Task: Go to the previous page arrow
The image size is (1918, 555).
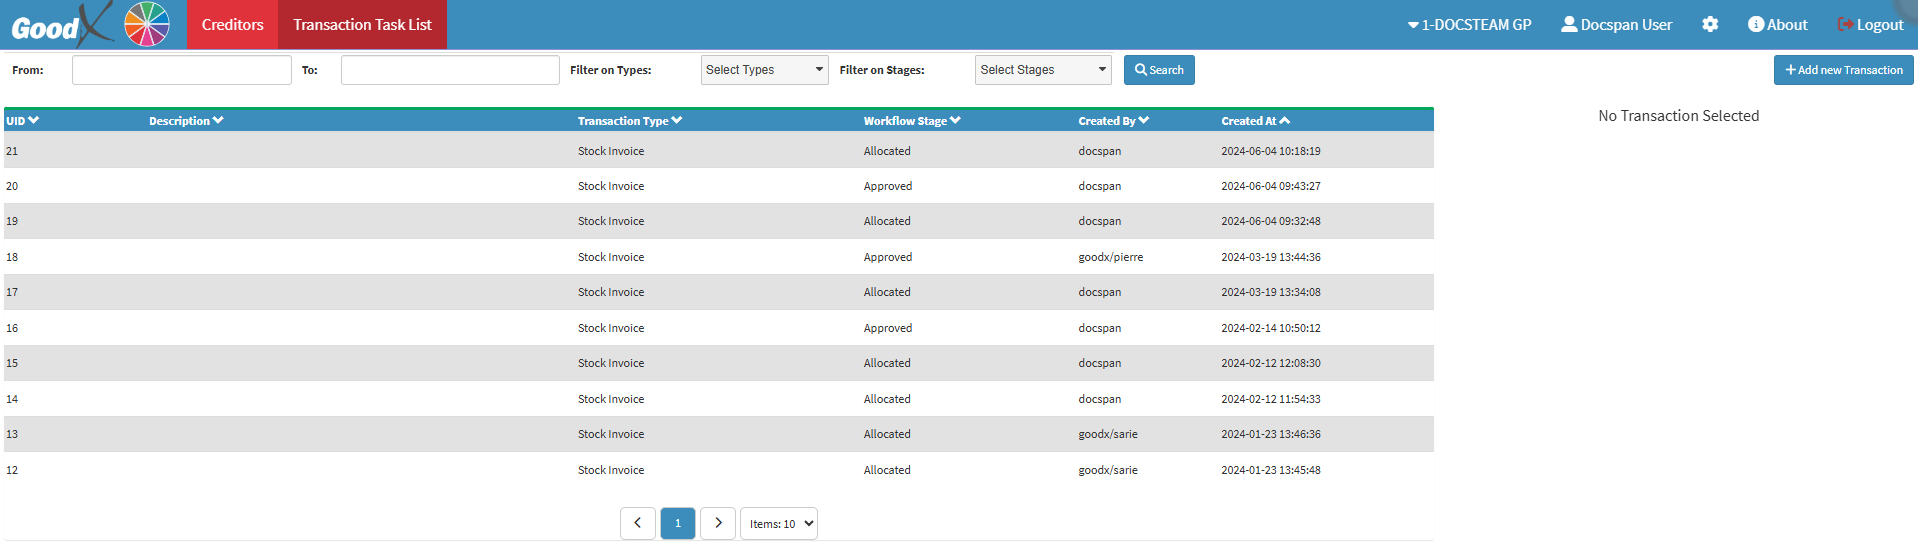Action: click(638, 523)
